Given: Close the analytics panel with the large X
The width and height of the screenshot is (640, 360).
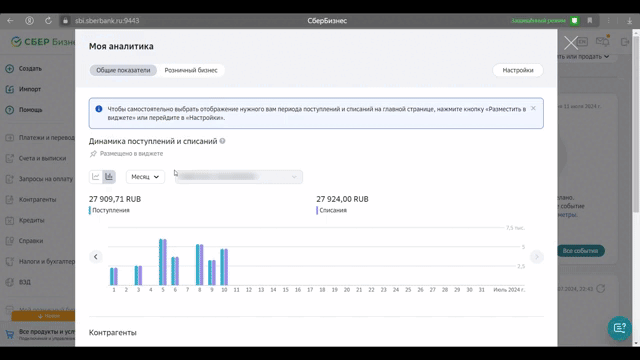Looking at the screenshot, I should pos(571,42).
